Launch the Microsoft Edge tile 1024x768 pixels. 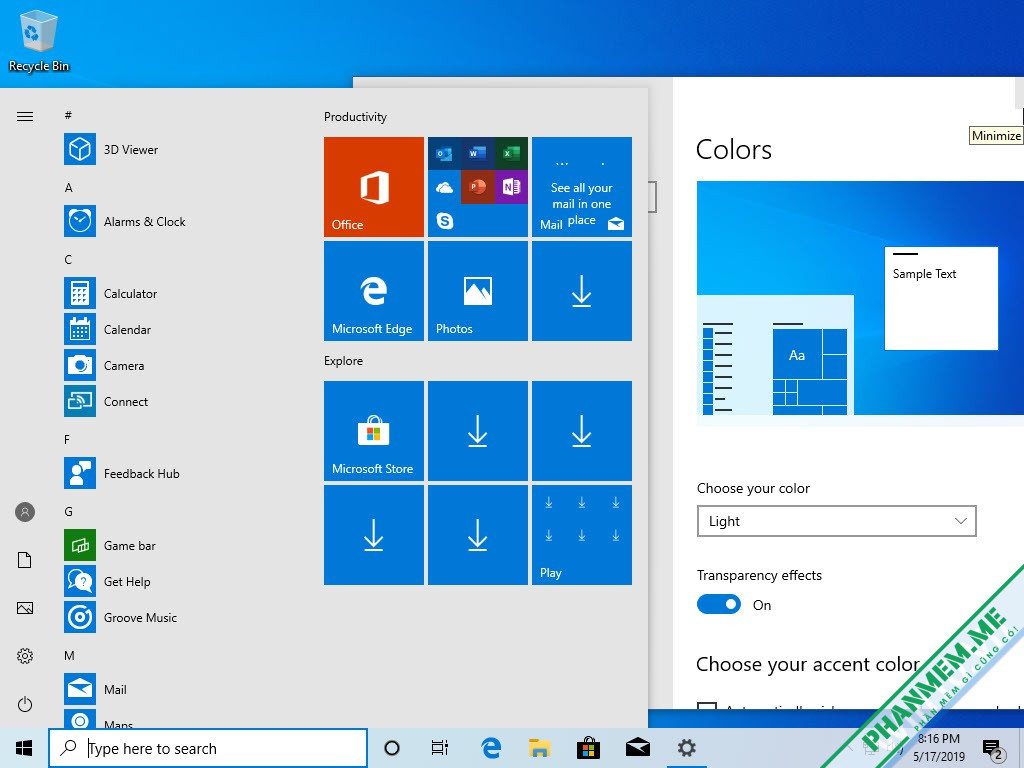pyautogui.click(x=374, y=291)
